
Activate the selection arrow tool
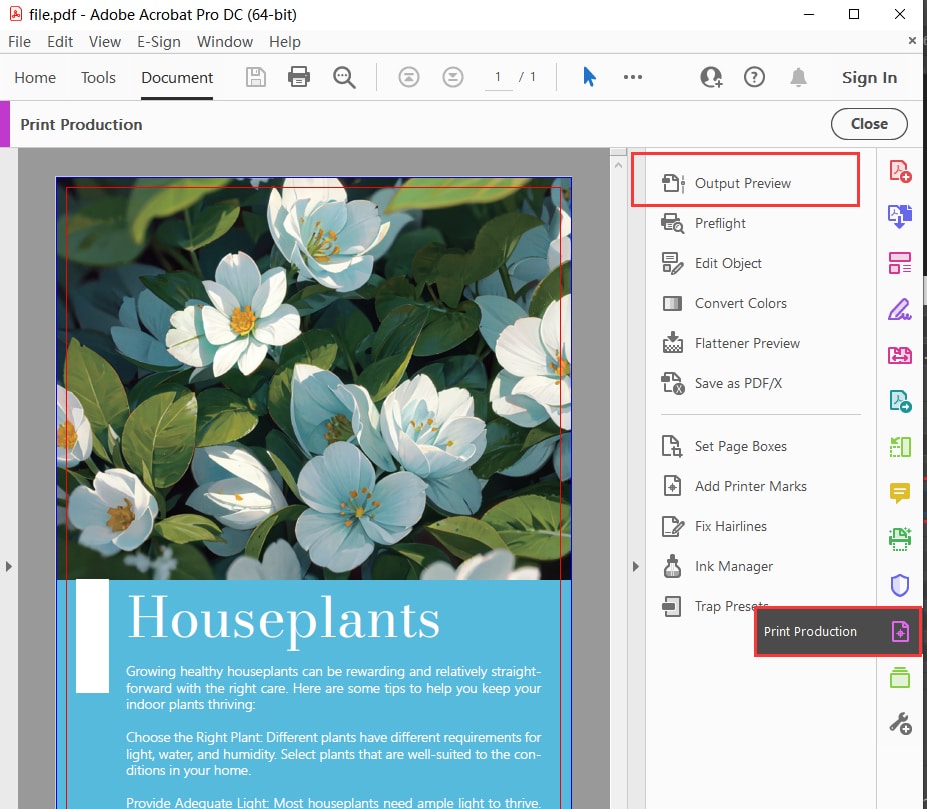click(589, 77)
